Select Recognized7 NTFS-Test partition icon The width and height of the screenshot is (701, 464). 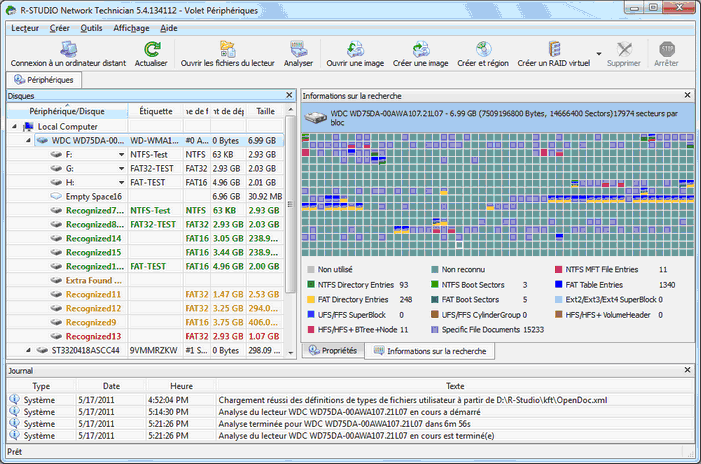(x=56, y=210)
